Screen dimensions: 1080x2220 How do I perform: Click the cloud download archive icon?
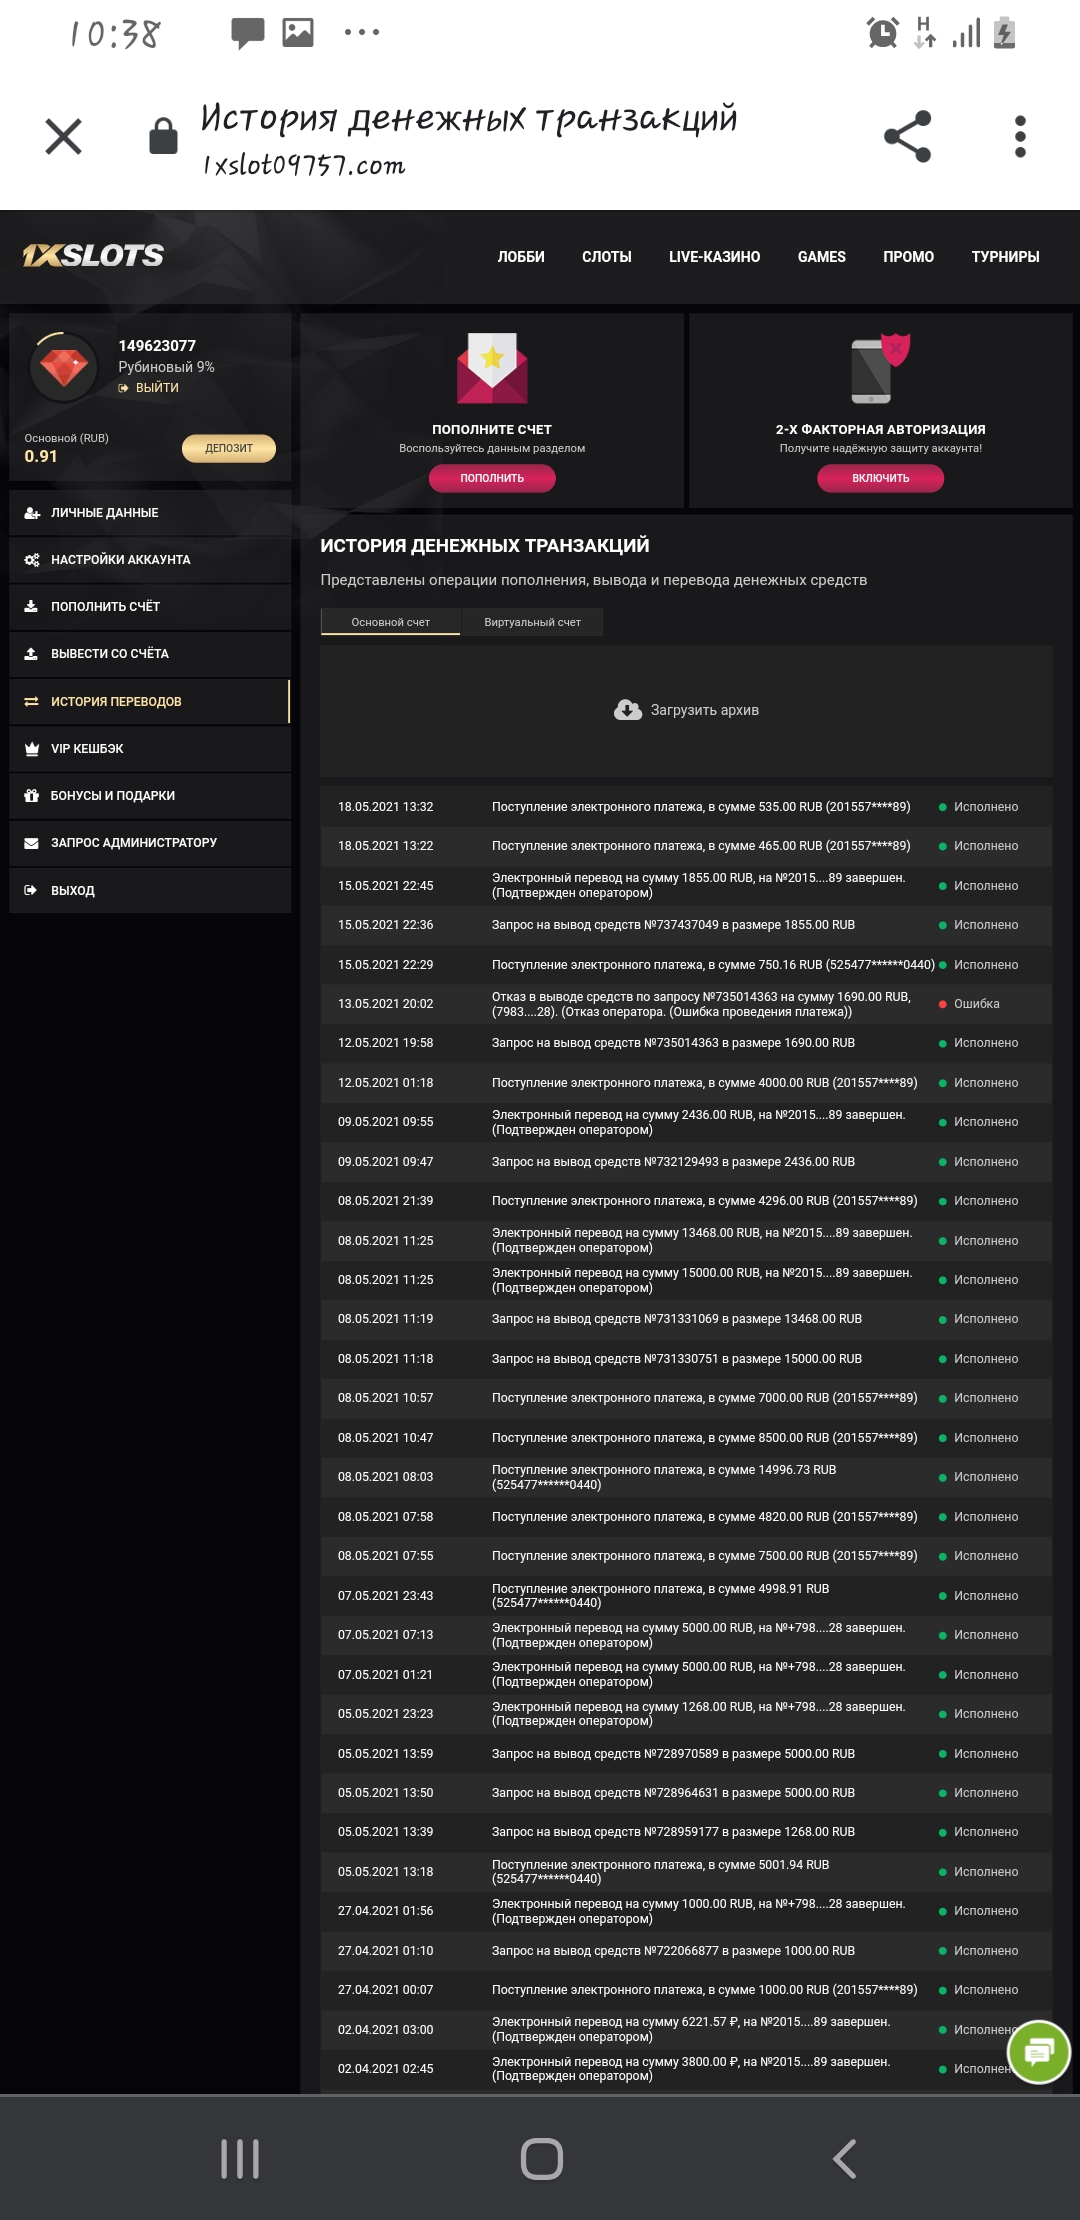628,710
